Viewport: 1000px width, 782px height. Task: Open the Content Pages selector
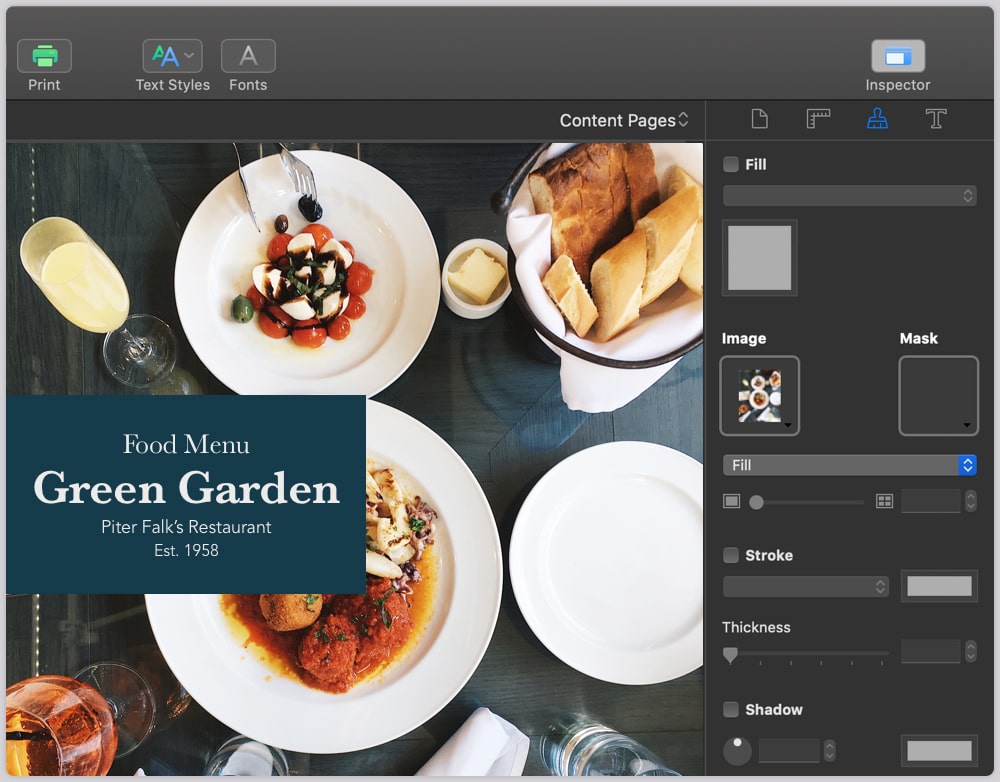624,119
